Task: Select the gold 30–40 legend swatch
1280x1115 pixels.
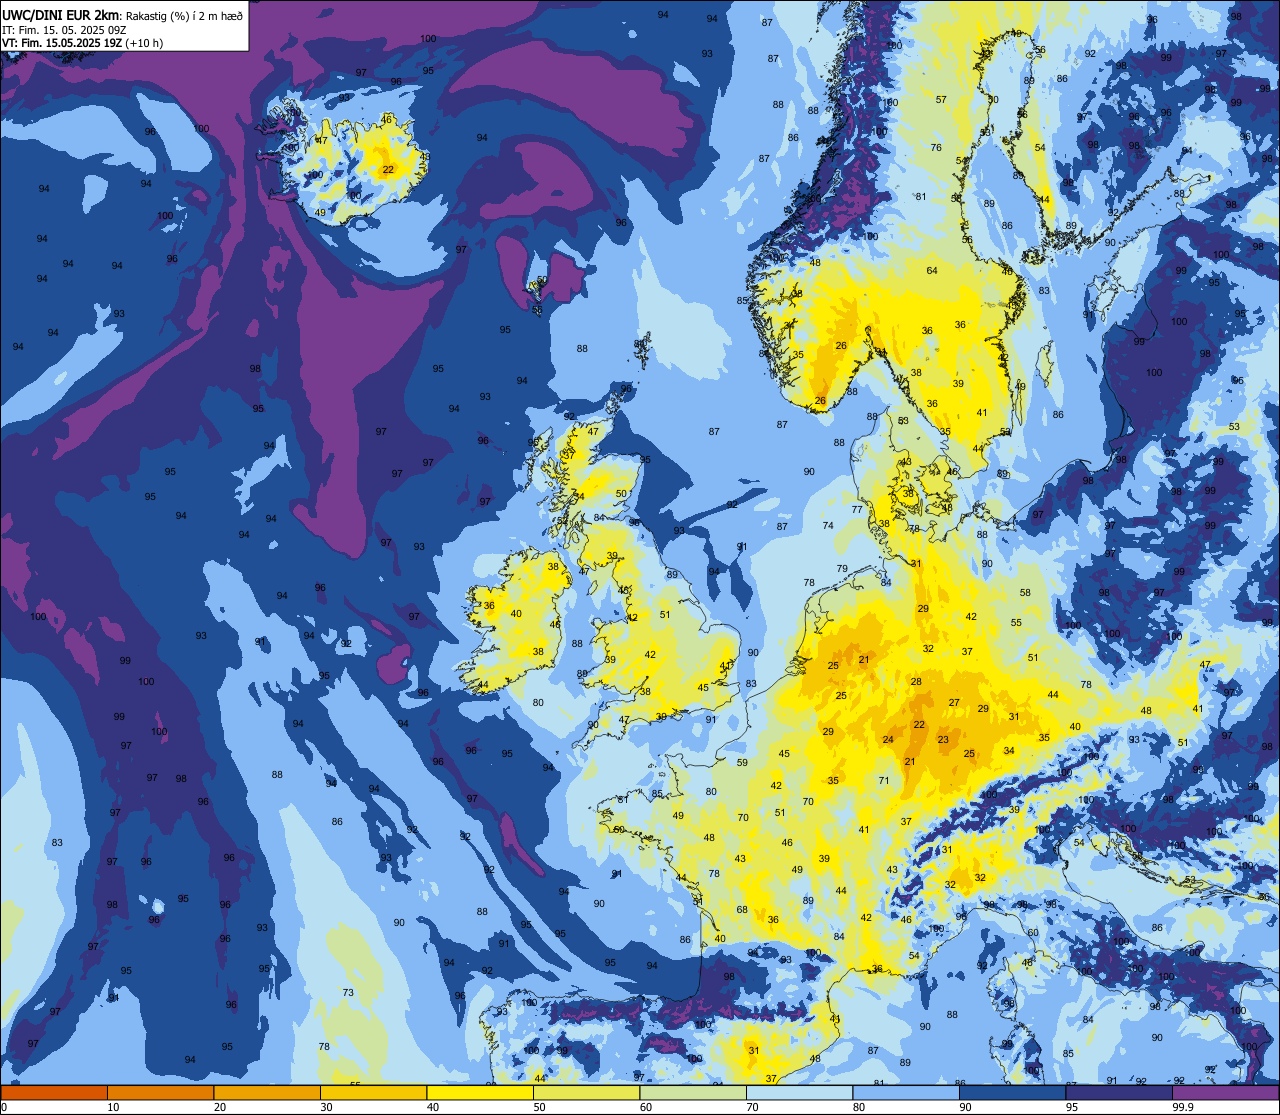Action: (x=373, y=1092)
